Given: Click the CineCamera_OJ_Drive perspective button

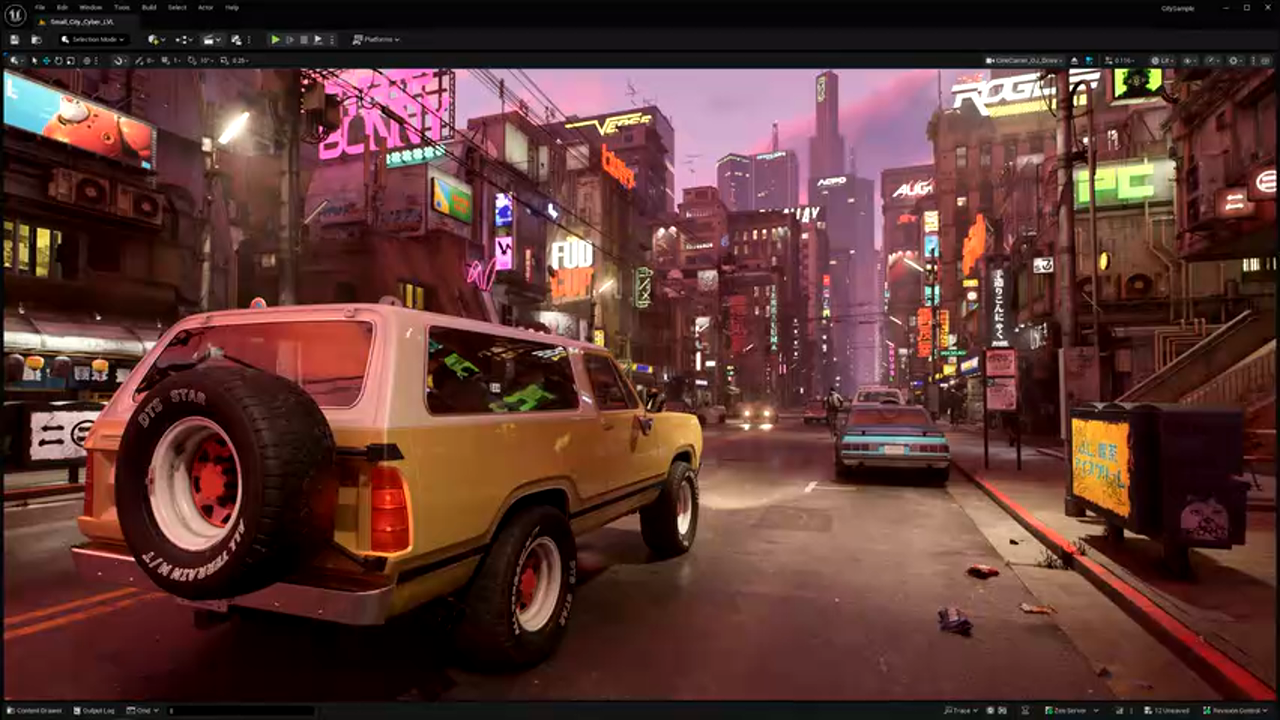Looking at the screenshot, I should click(x=1022, y=60).
